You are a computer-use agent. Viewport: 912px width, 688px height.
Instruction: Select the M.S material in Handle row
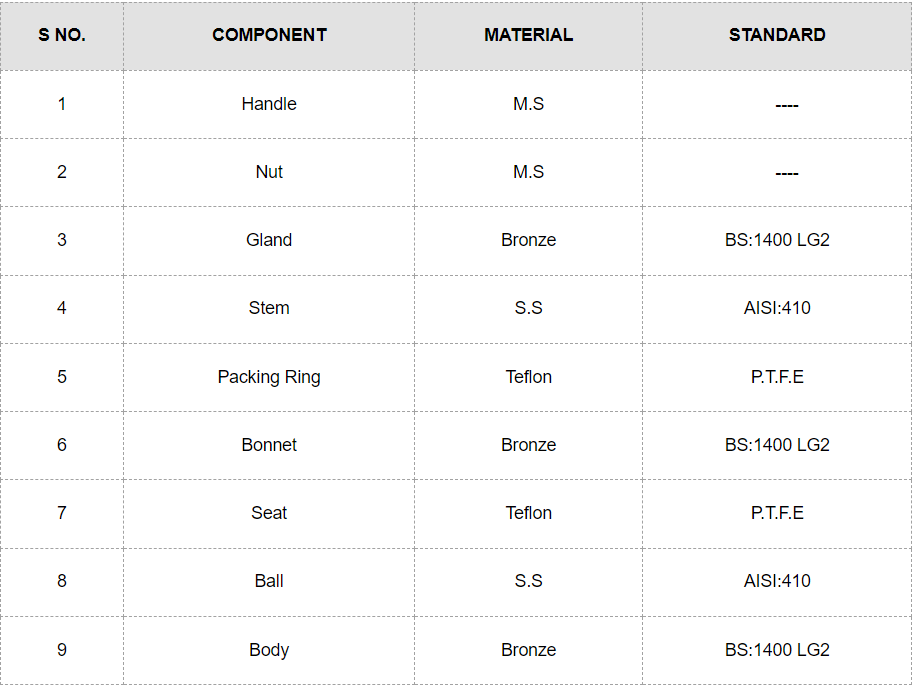(x=528, y=104)
